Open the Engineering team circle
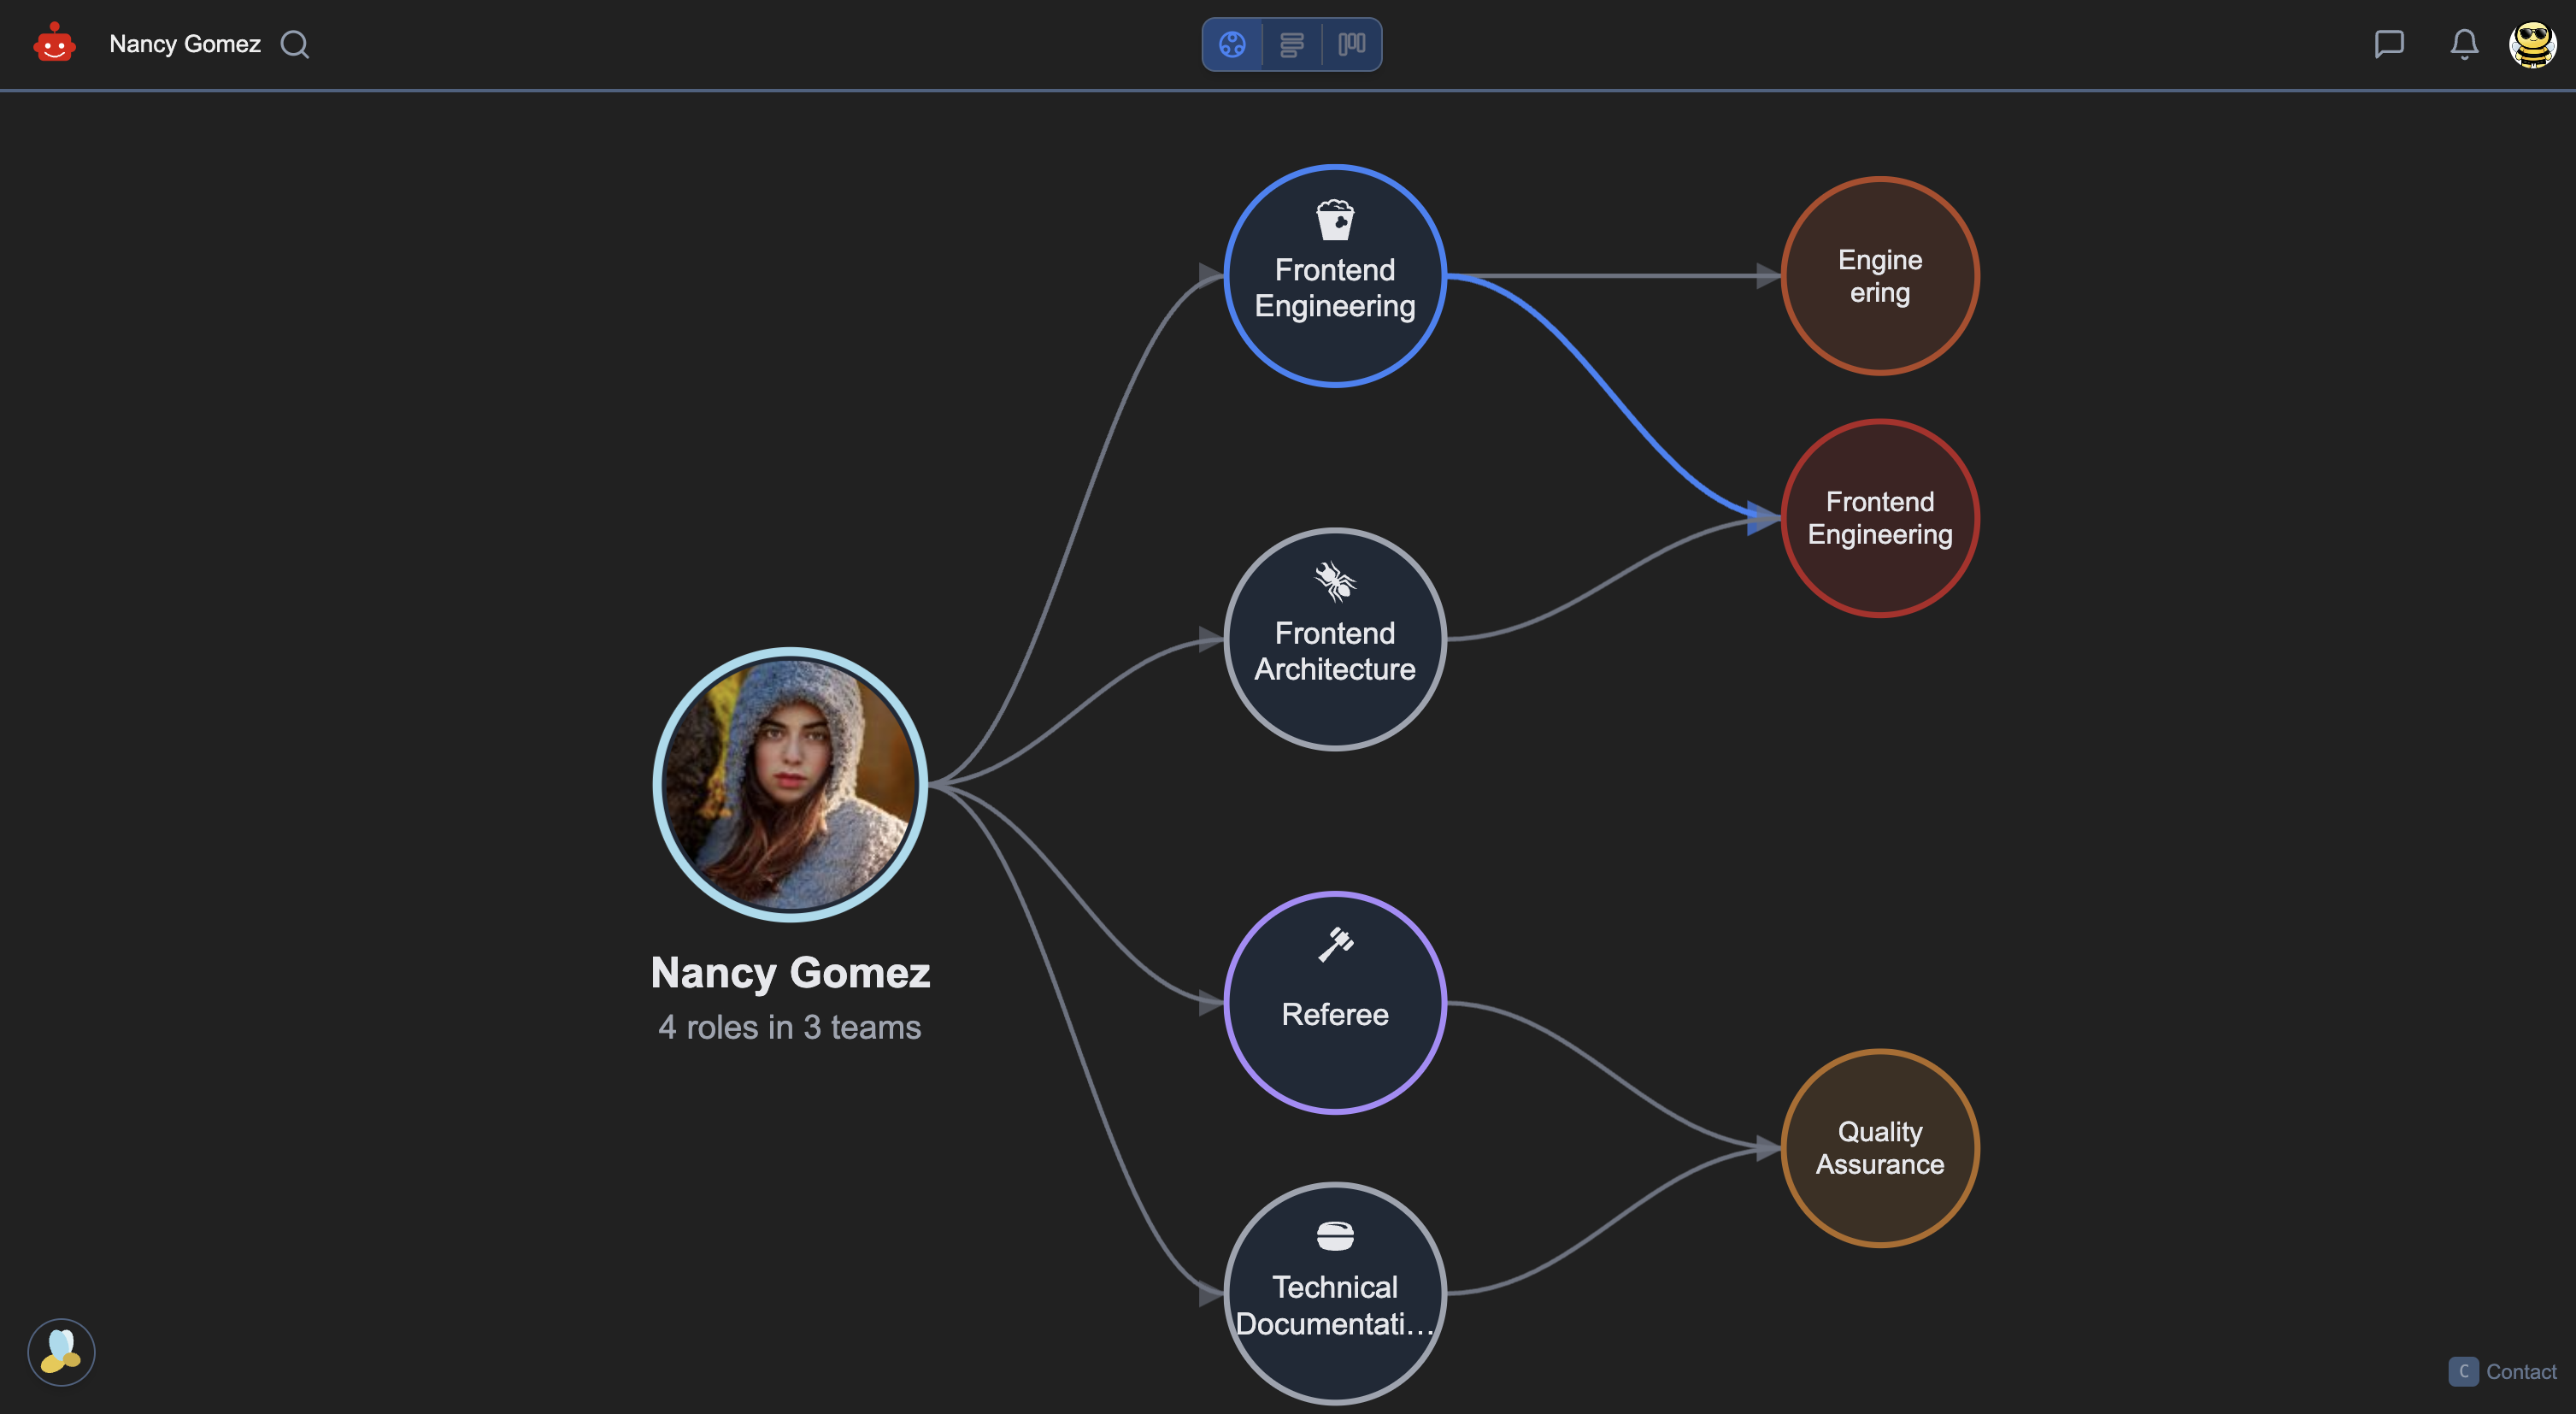Viewport: 2576px width, 1414px height. click(x=1879, y=276)
